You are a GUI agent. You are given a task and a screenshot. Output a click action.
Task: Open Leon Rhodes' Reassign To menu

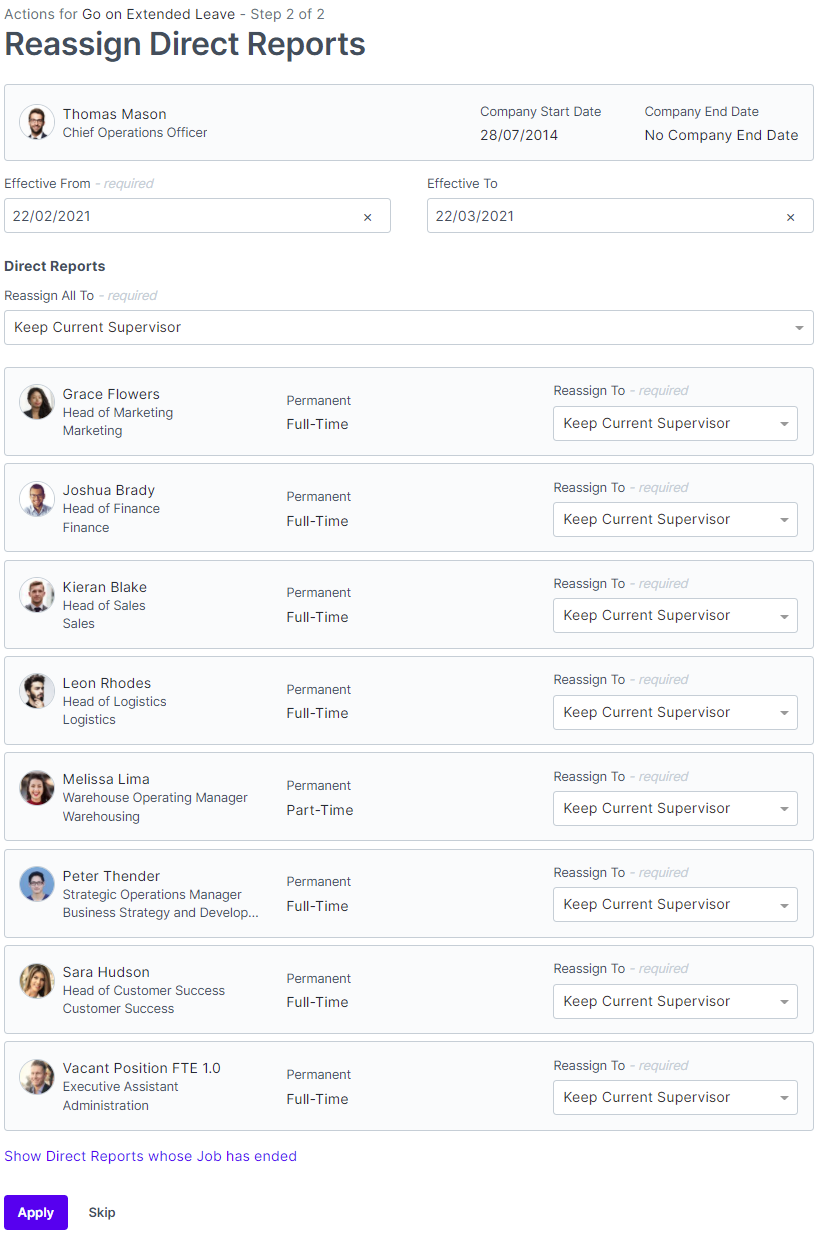[x=675, y=712]
